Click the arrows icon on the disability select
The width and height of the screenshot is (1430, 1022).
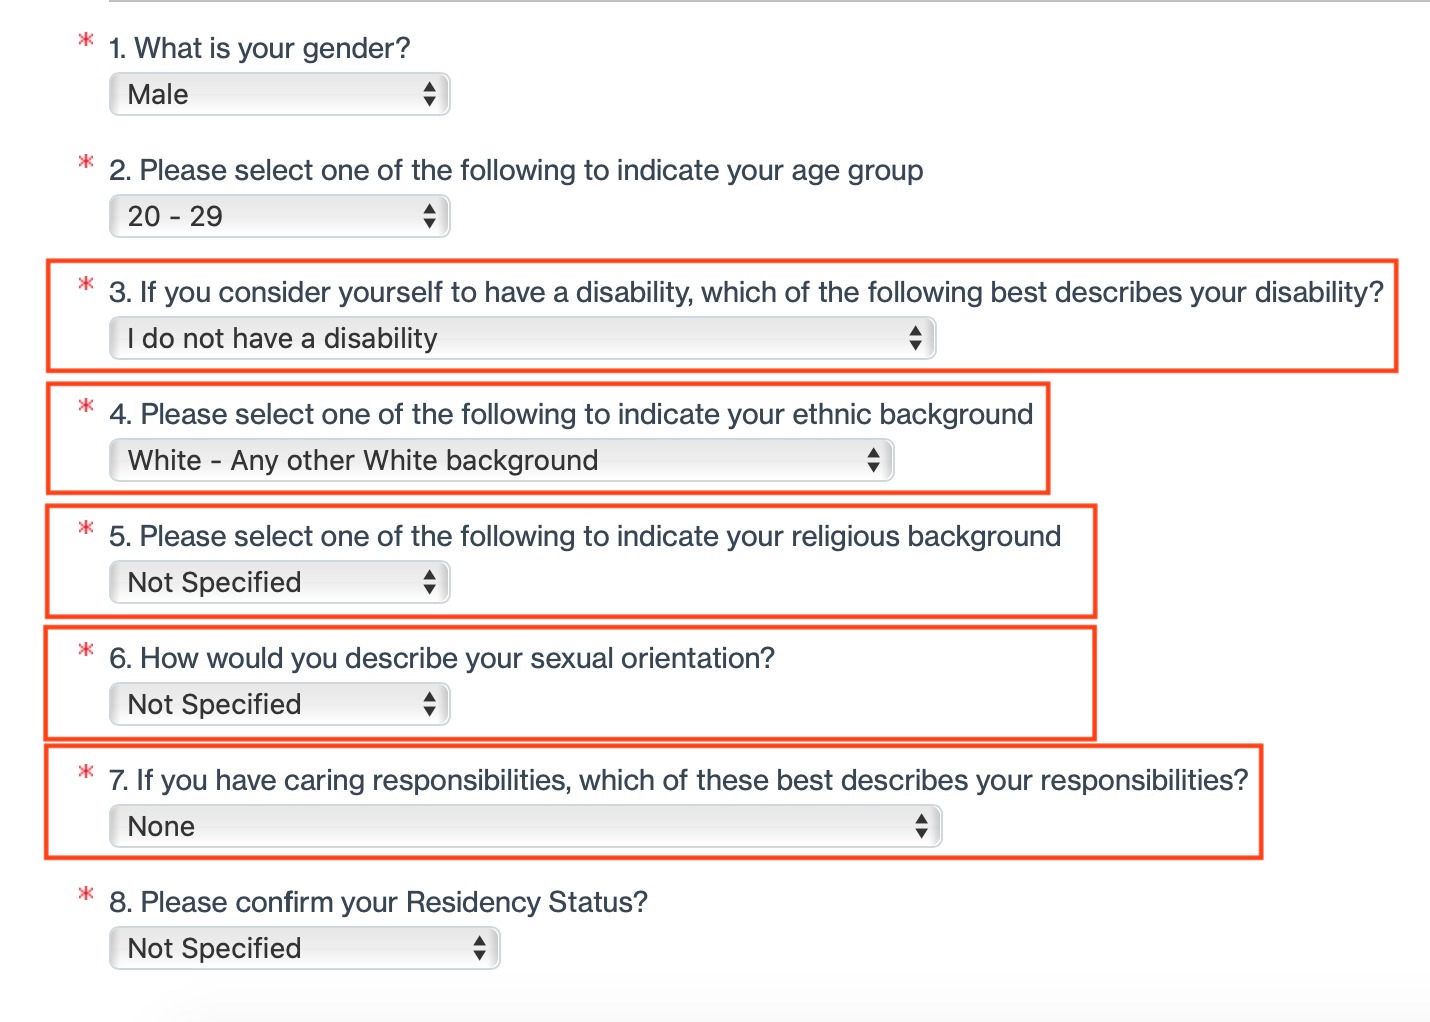[915, 339]
